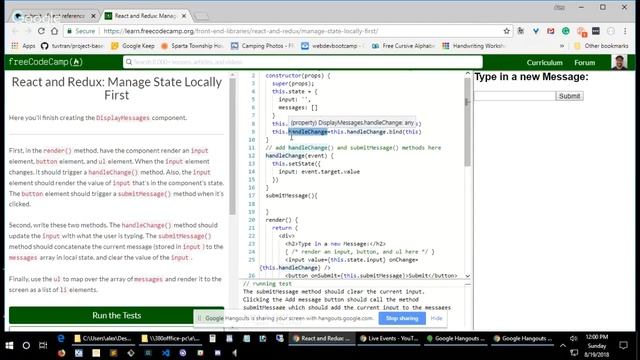Click Run the Tests button

point(116,315)
